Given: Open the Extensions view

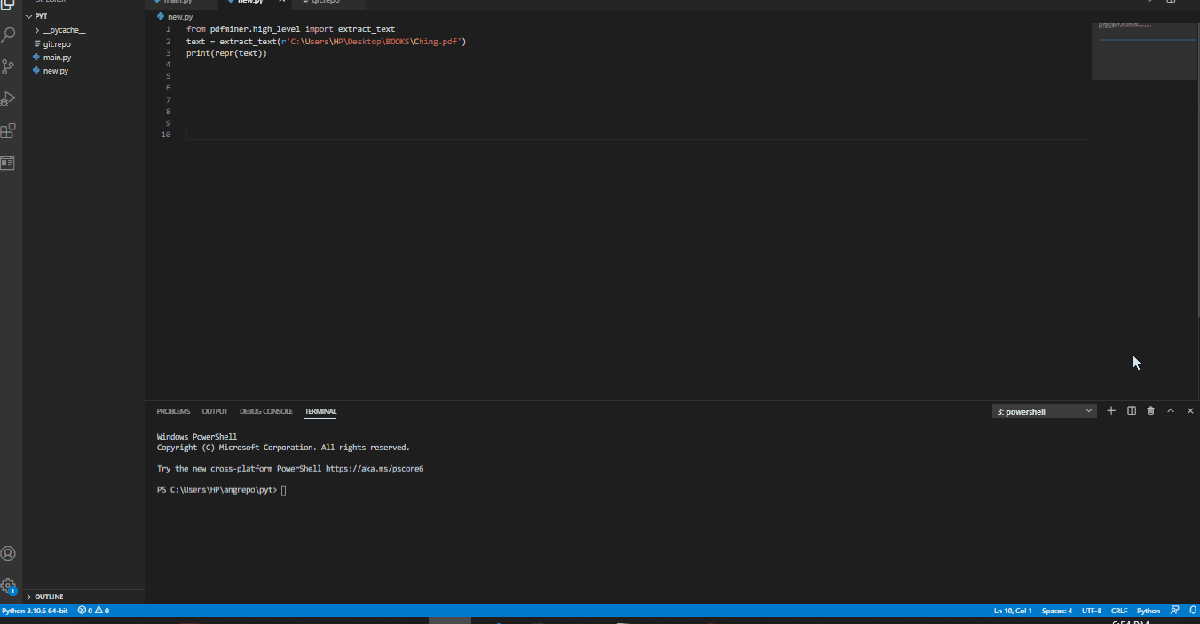Looking at the screenshot, I should pos(9,131).
